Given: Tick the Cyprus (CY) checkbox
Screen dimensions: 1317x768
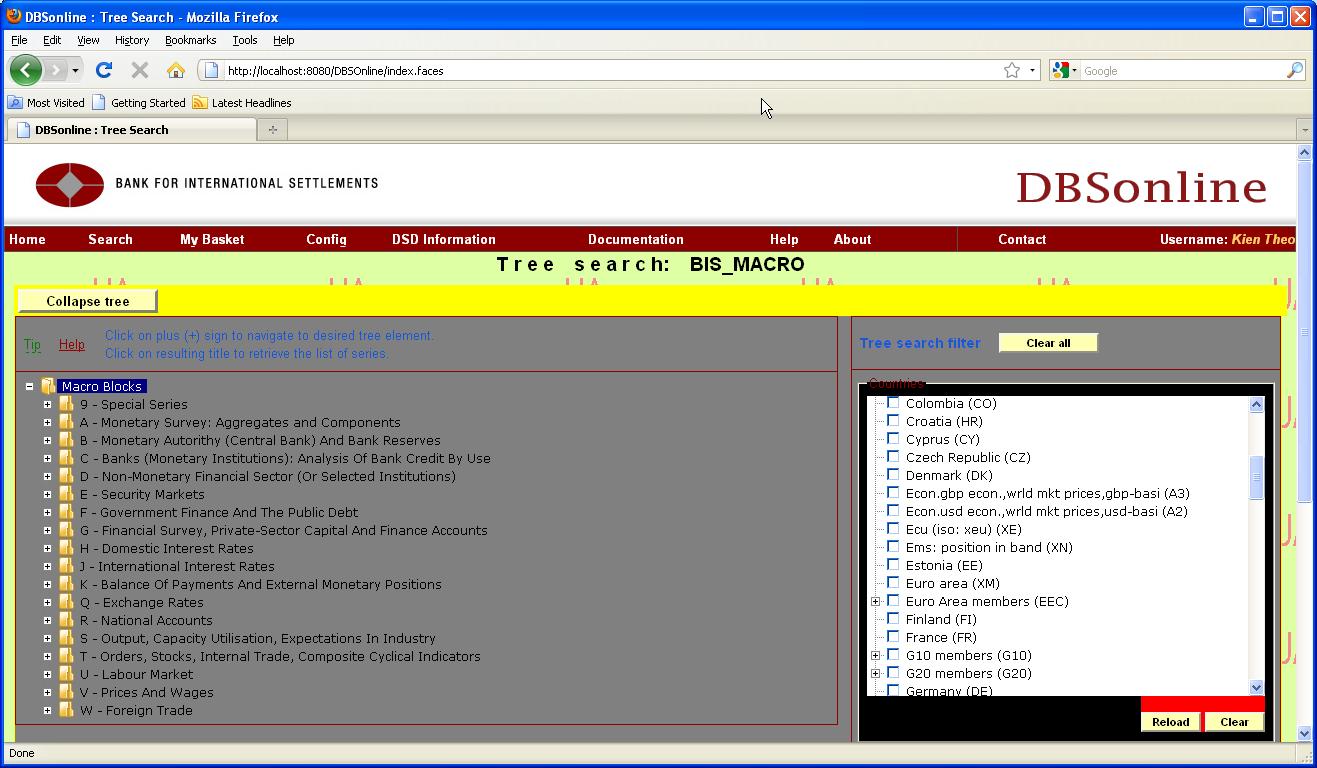Looking at the screenshot, I should (x=893, y=439).
